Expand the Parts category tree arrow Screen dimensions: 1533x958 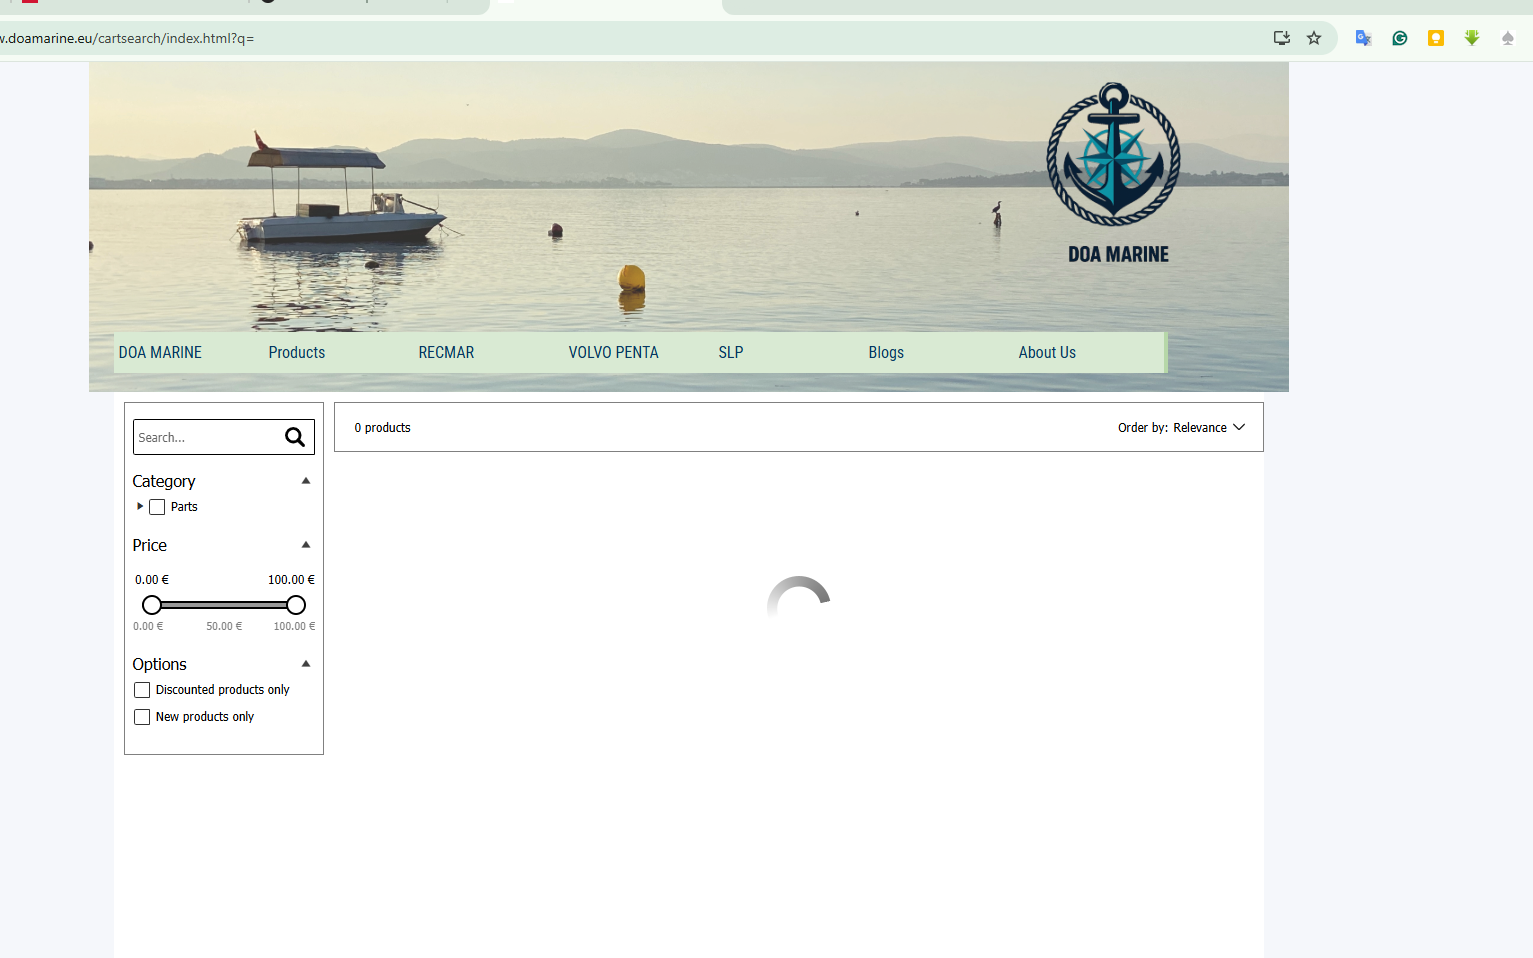(x=140, y=507)
